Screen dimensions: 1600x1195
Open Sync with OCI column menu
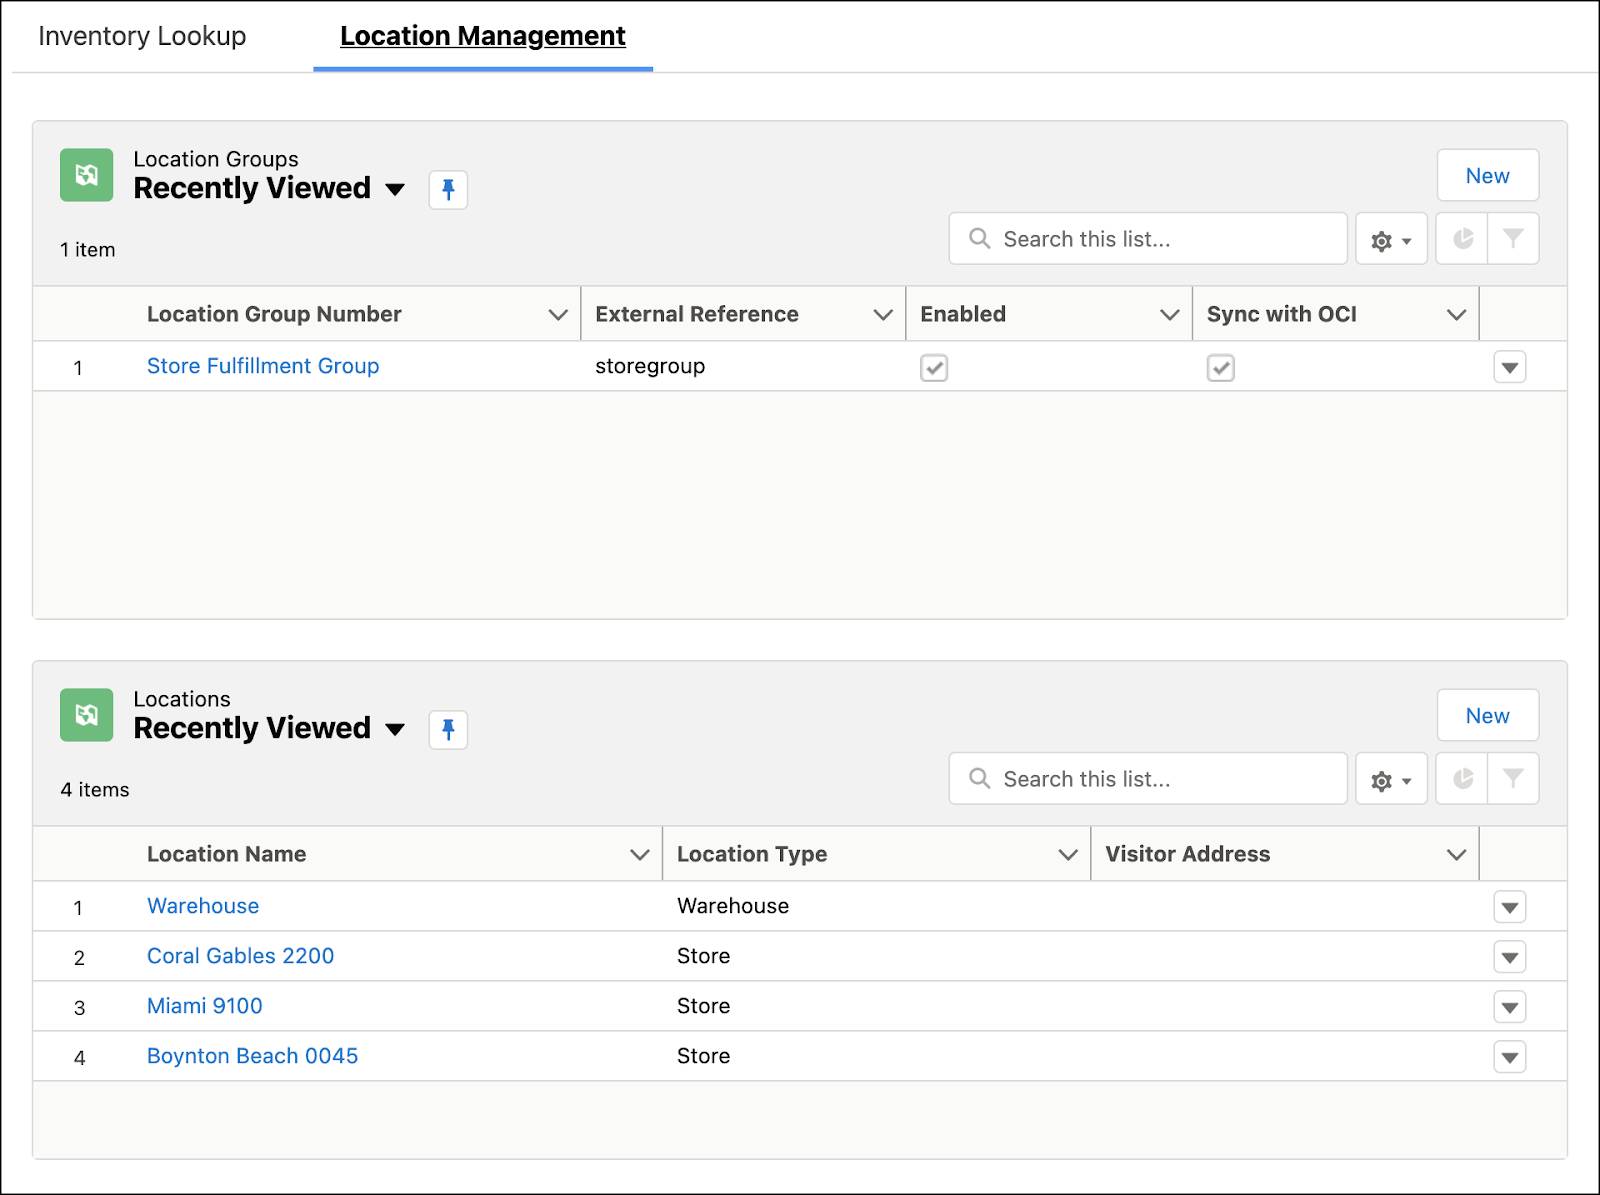[1457, 315]
